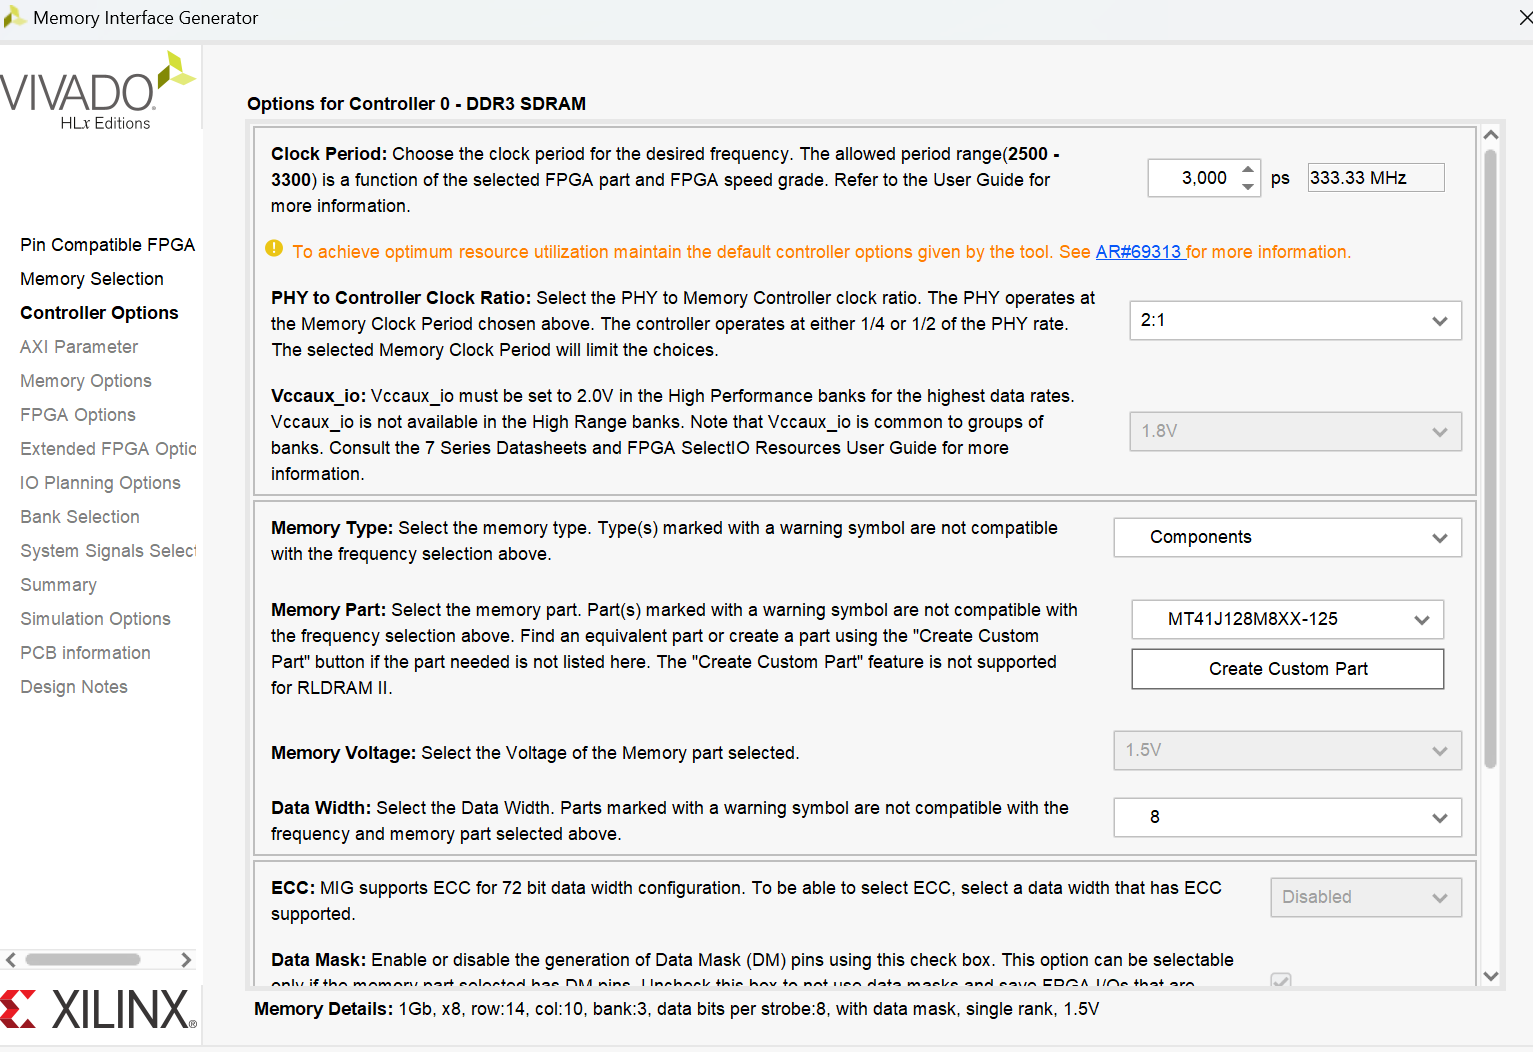1533x1052 pixels.
Task: Select Extended FPGA Options in the sidebar
Action: click(x=108, y=449)
